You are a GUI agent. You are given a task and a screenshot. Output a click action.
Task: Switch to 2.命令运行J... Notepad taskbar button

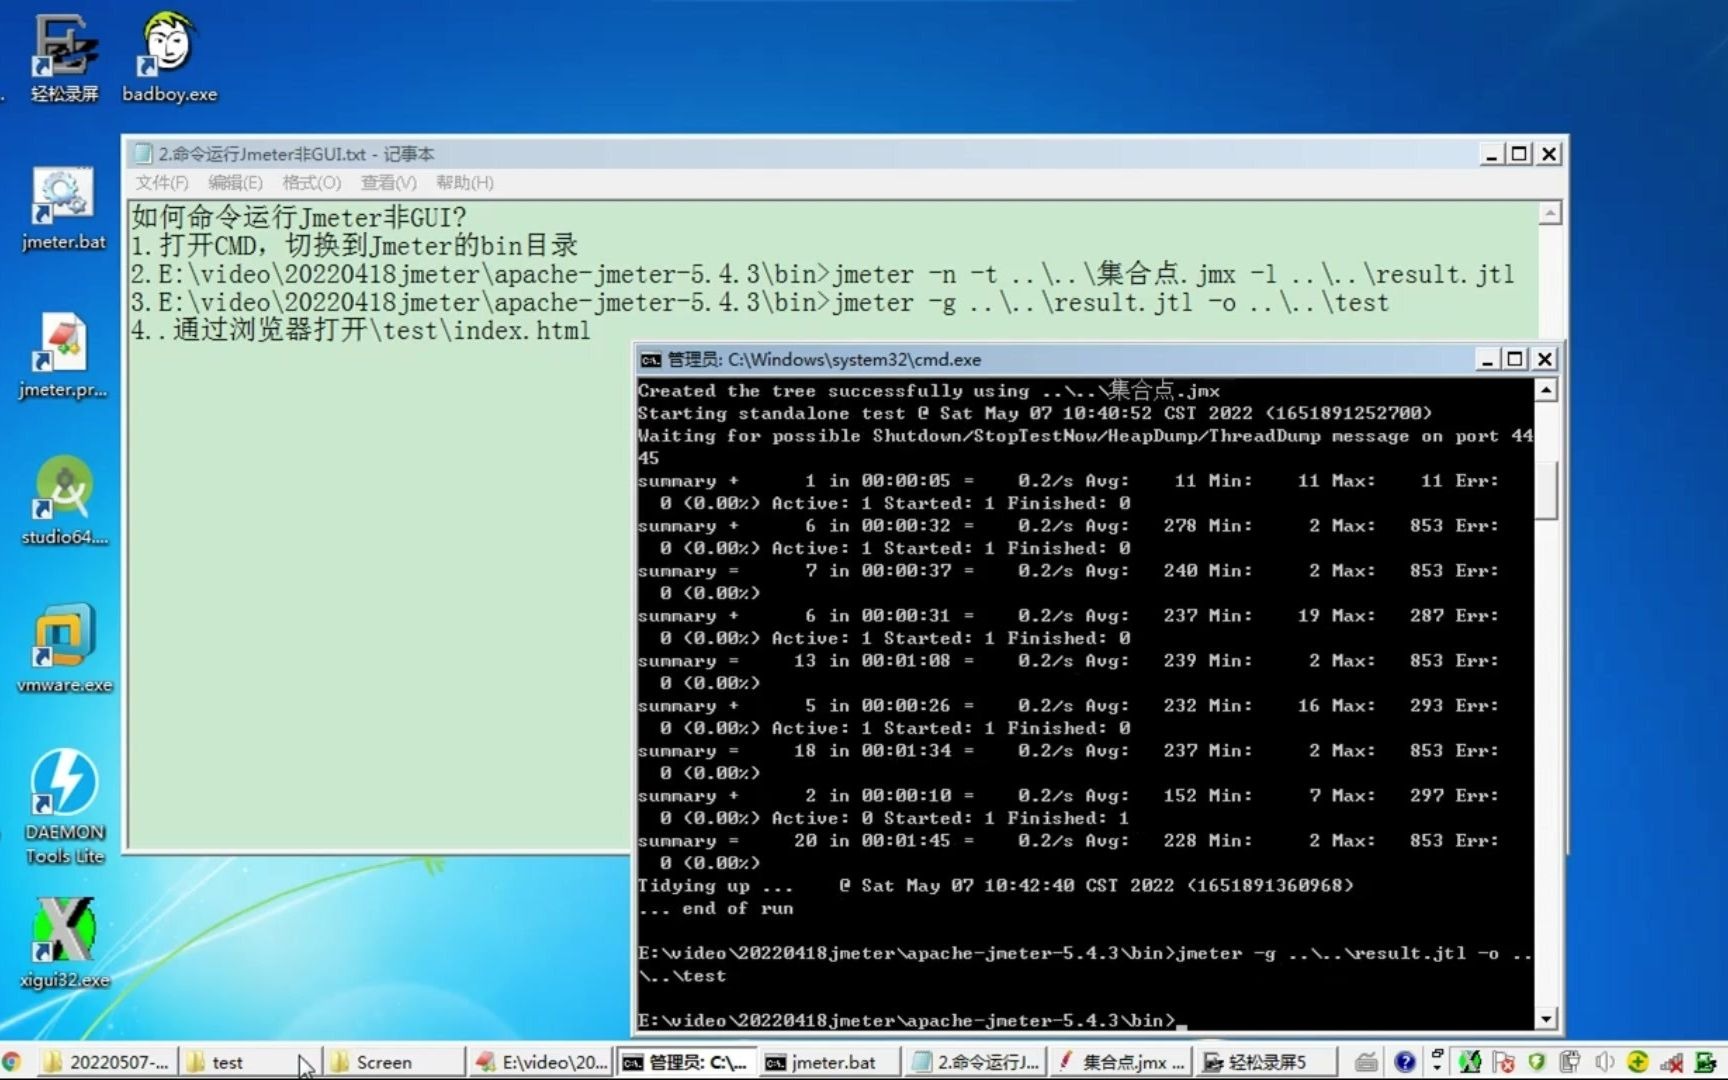[x=976, y=1062]
